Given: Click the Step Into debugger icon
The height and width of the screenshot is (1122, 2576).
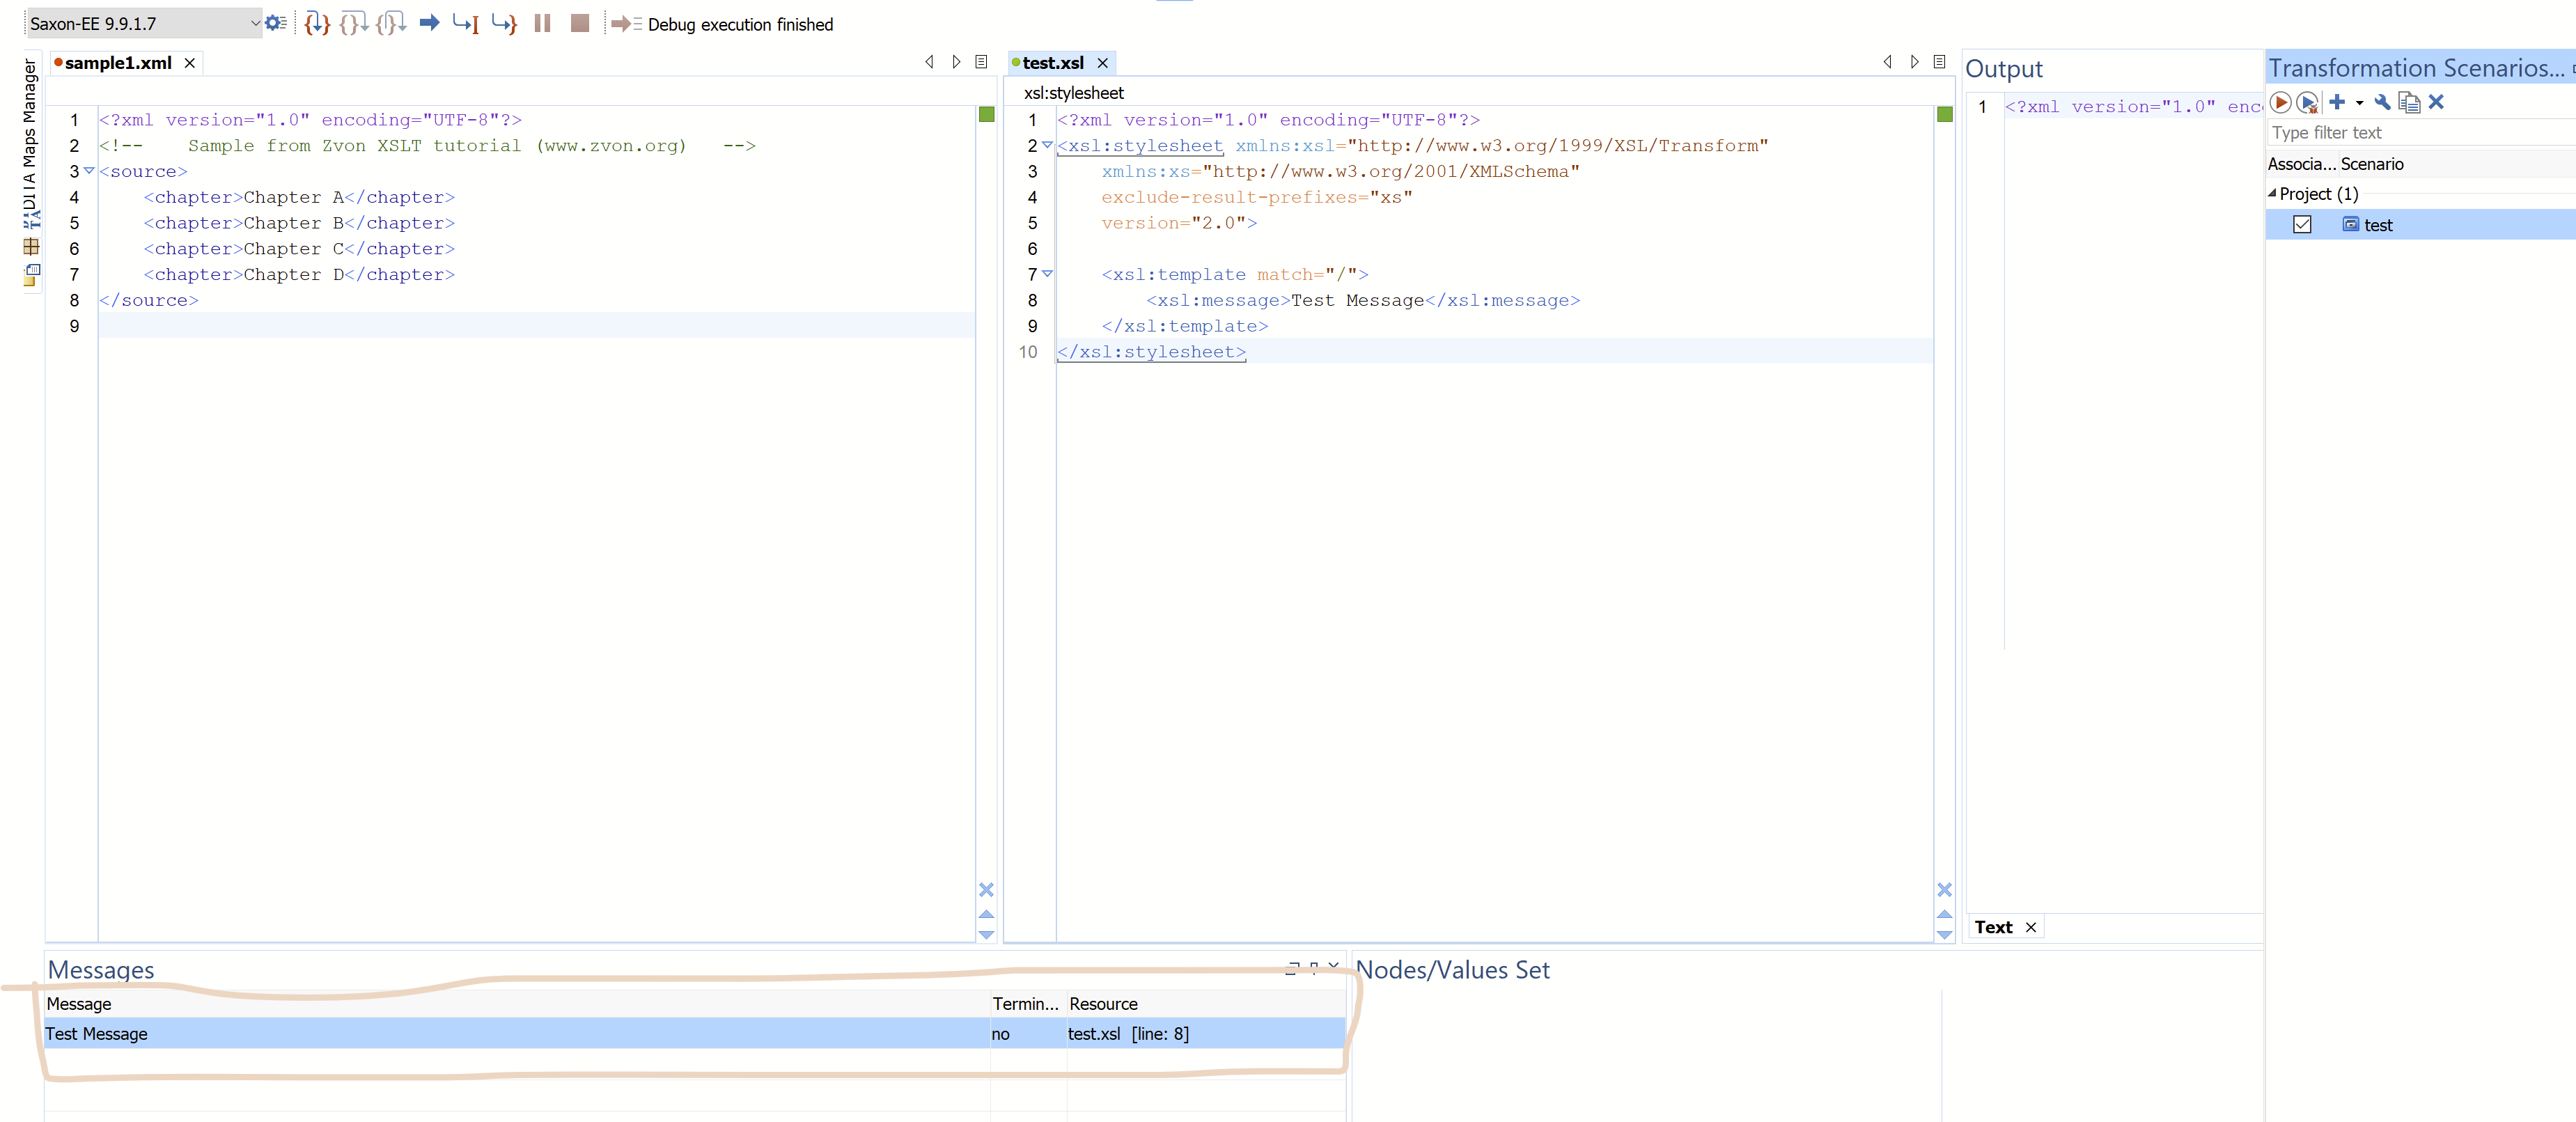Looking at the screenshot, I should click(x=317, y=23).
